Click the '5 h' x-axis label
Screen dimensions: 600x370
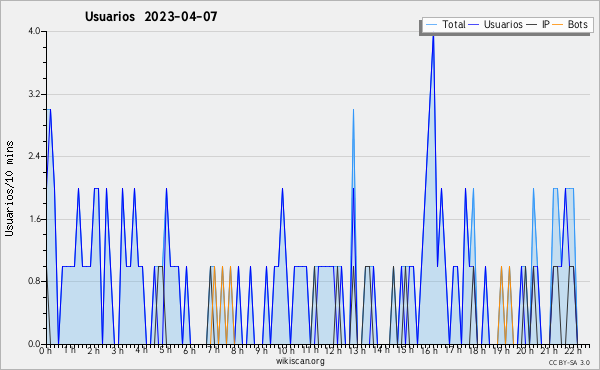[x=165, y=350]
